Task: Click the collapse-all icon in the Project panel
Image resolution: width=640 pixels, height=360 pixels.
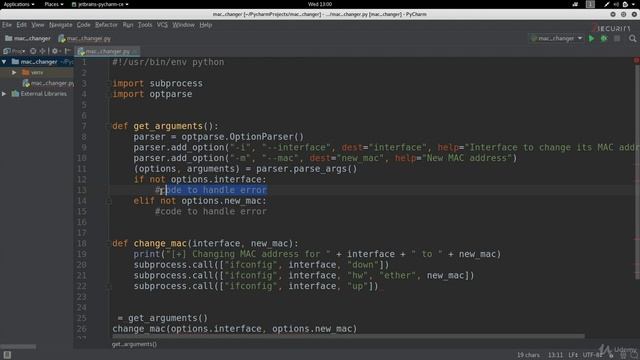Action: (x=42, y=51)
